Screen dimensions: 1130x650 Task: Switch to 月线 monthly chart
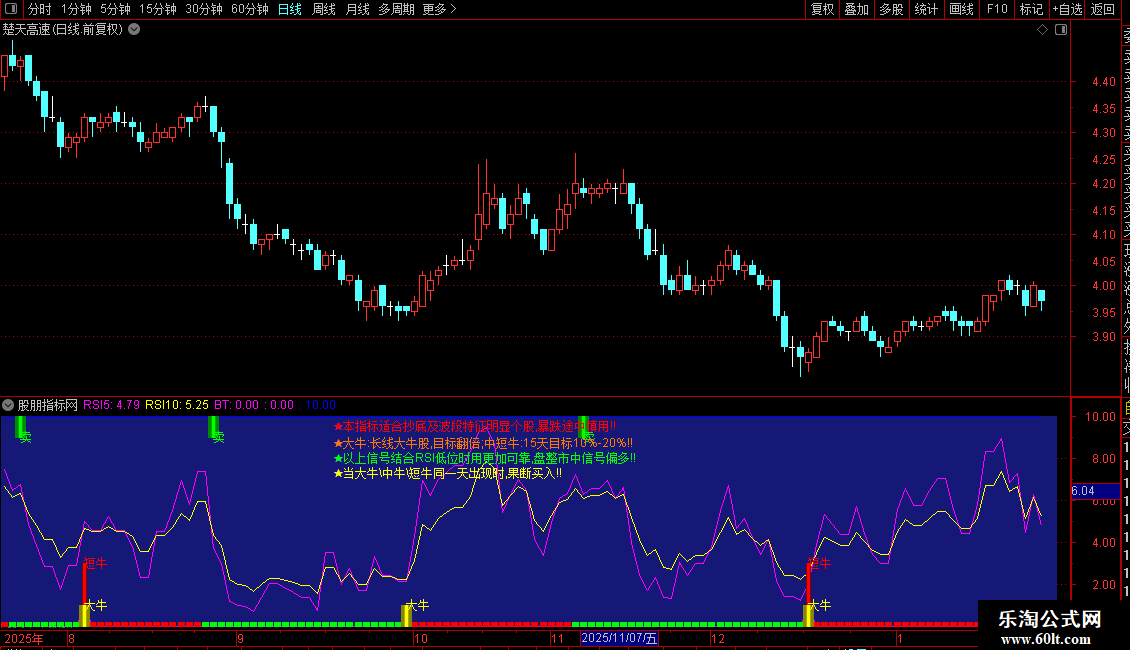tap(357, 9)
